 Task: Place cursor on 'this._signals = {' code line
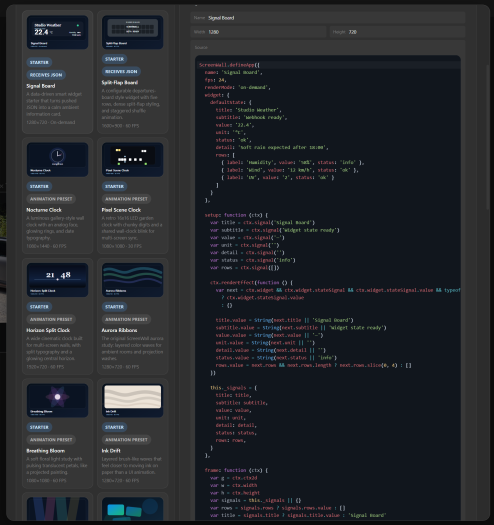tap(233, 388)
